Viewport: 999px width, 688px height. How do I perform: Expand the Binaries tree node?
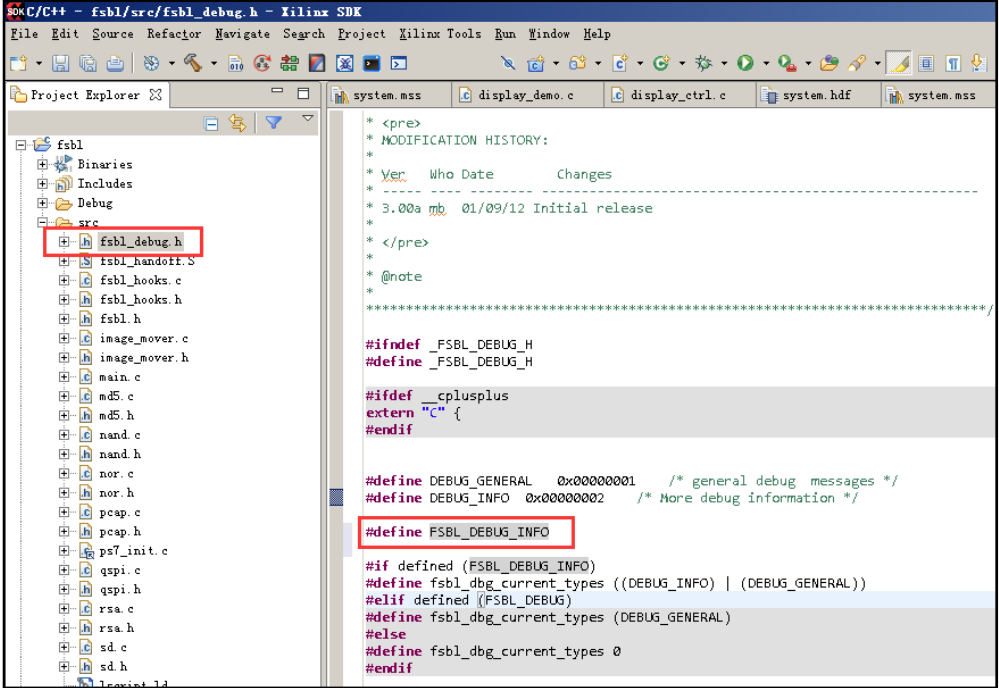pos(42,164)
